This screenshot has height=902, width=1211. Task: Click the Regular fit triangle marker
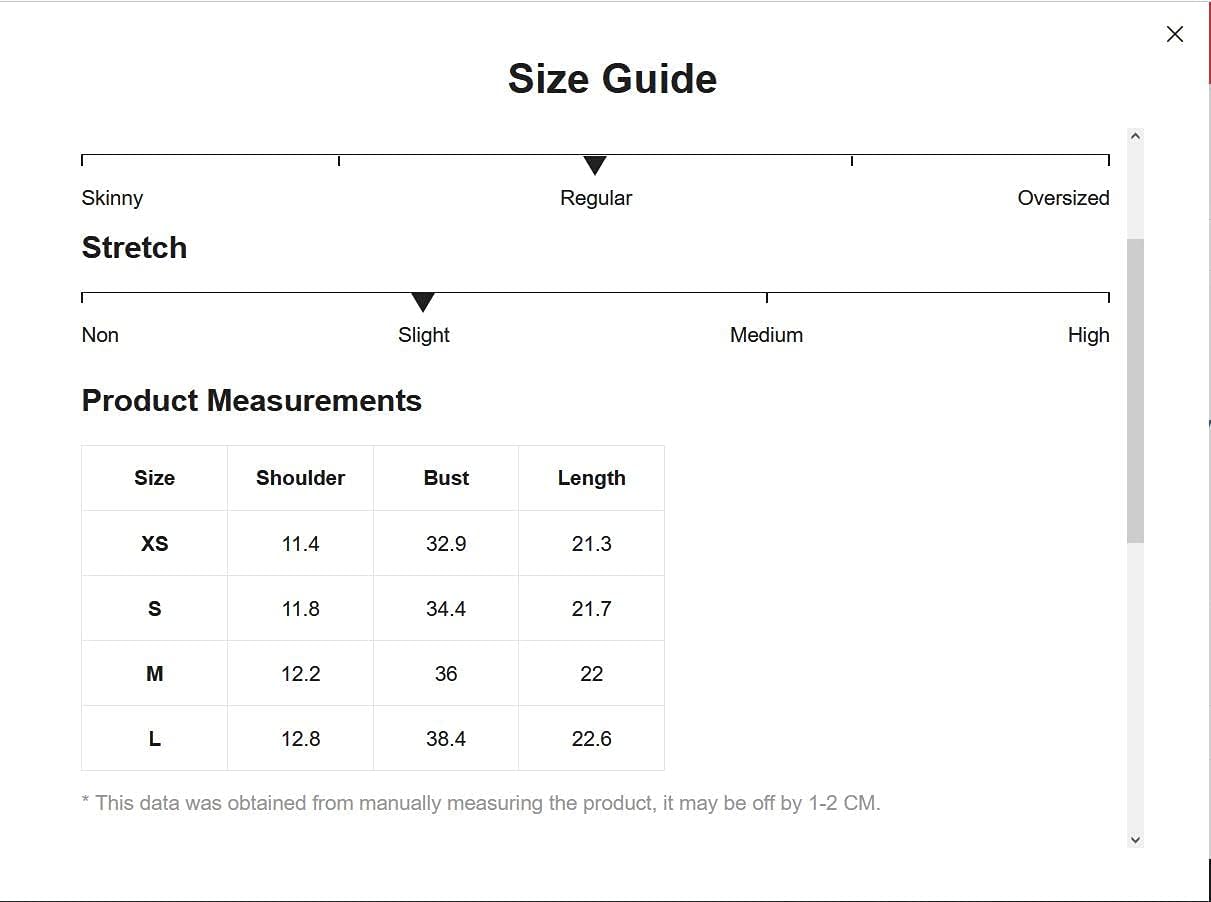pyautogui.click(x=595, y=165)
